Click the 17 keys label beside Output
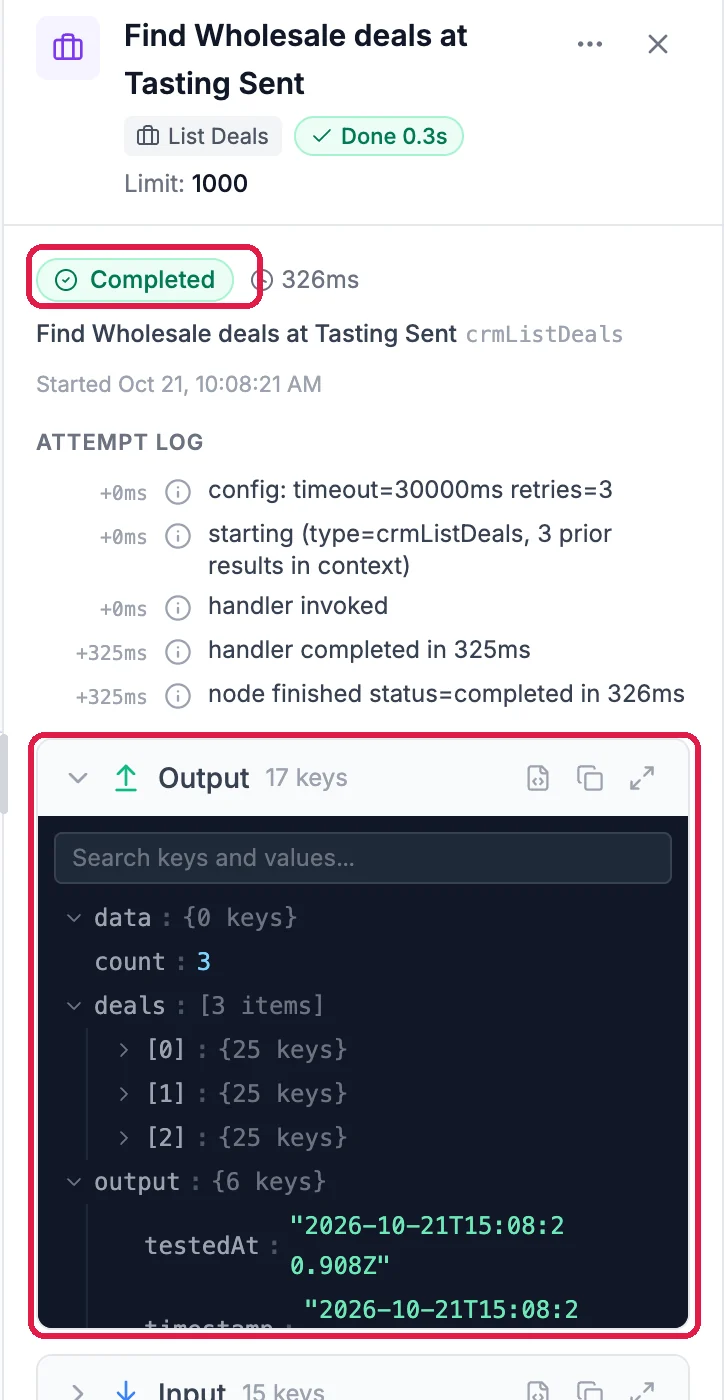 click(x=306, y=779)
